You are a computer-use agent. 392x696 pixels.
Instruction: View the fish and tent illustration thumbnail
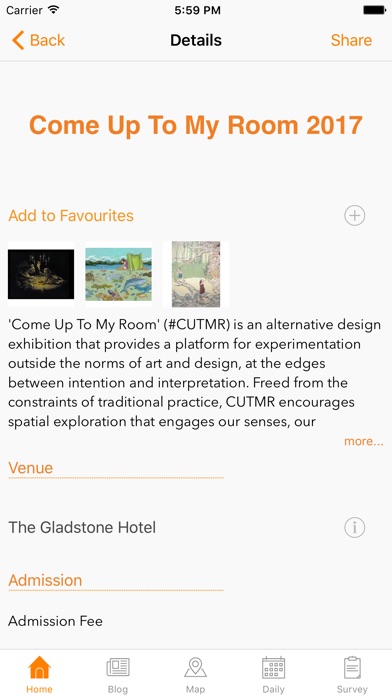pyautogui.click(x=119, y=274)
